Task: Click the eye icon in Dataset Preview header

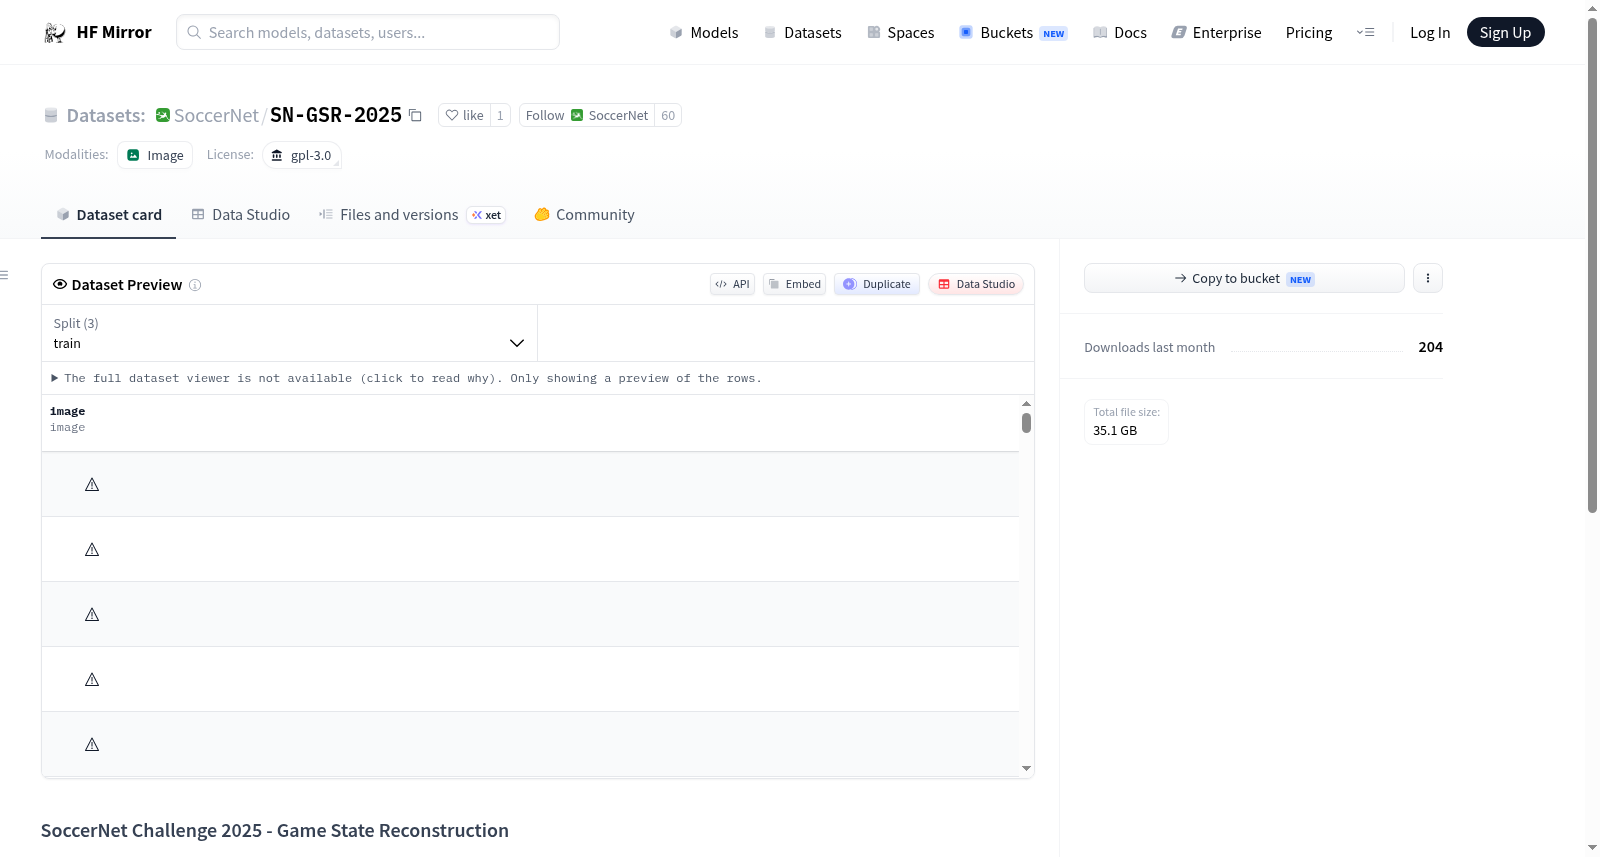Action: click(x=60, y=284)
